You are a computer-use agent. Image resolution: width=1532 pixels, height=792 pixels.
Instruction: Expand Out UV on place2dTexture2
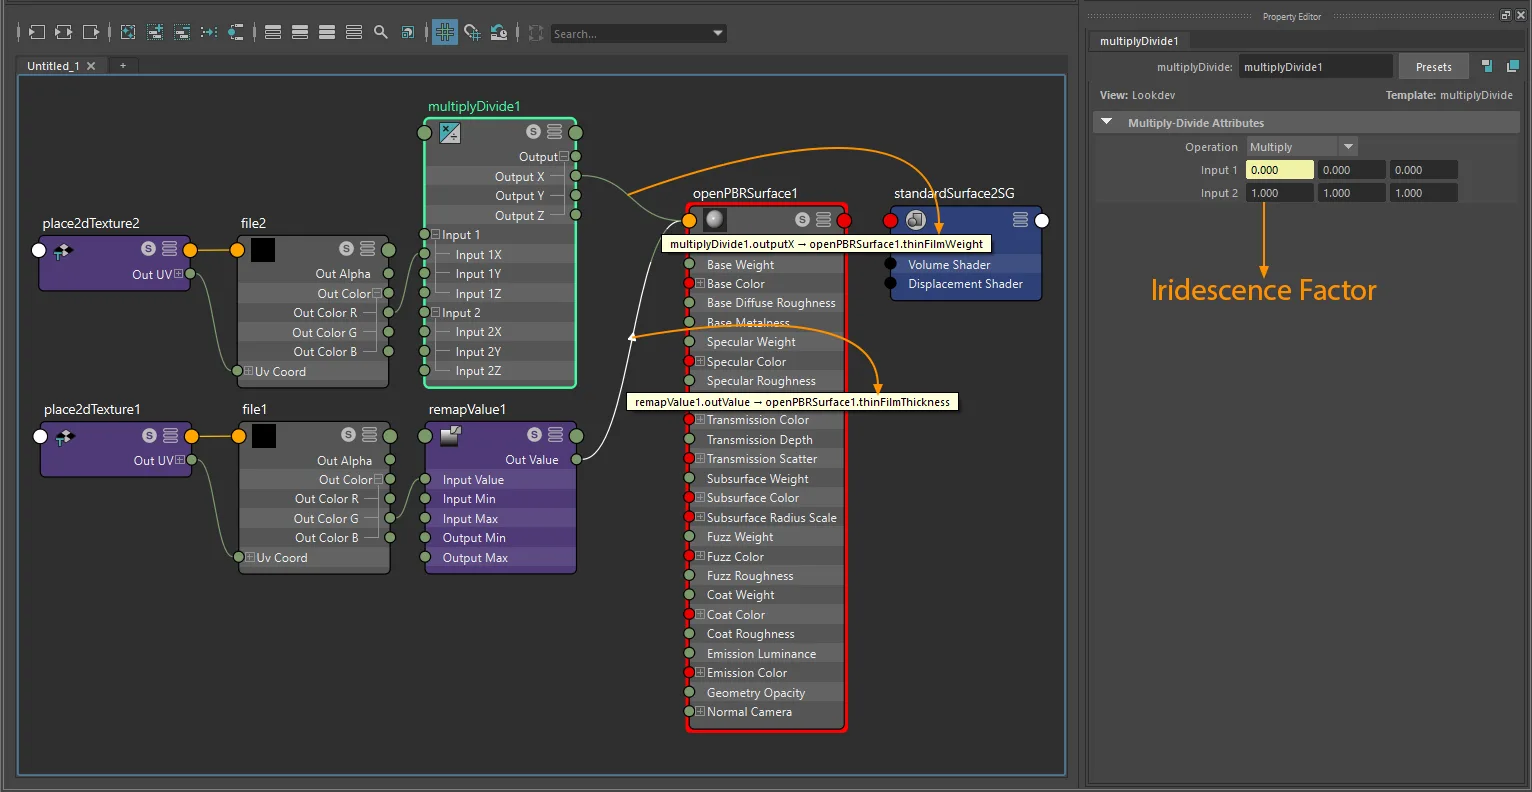178,274
